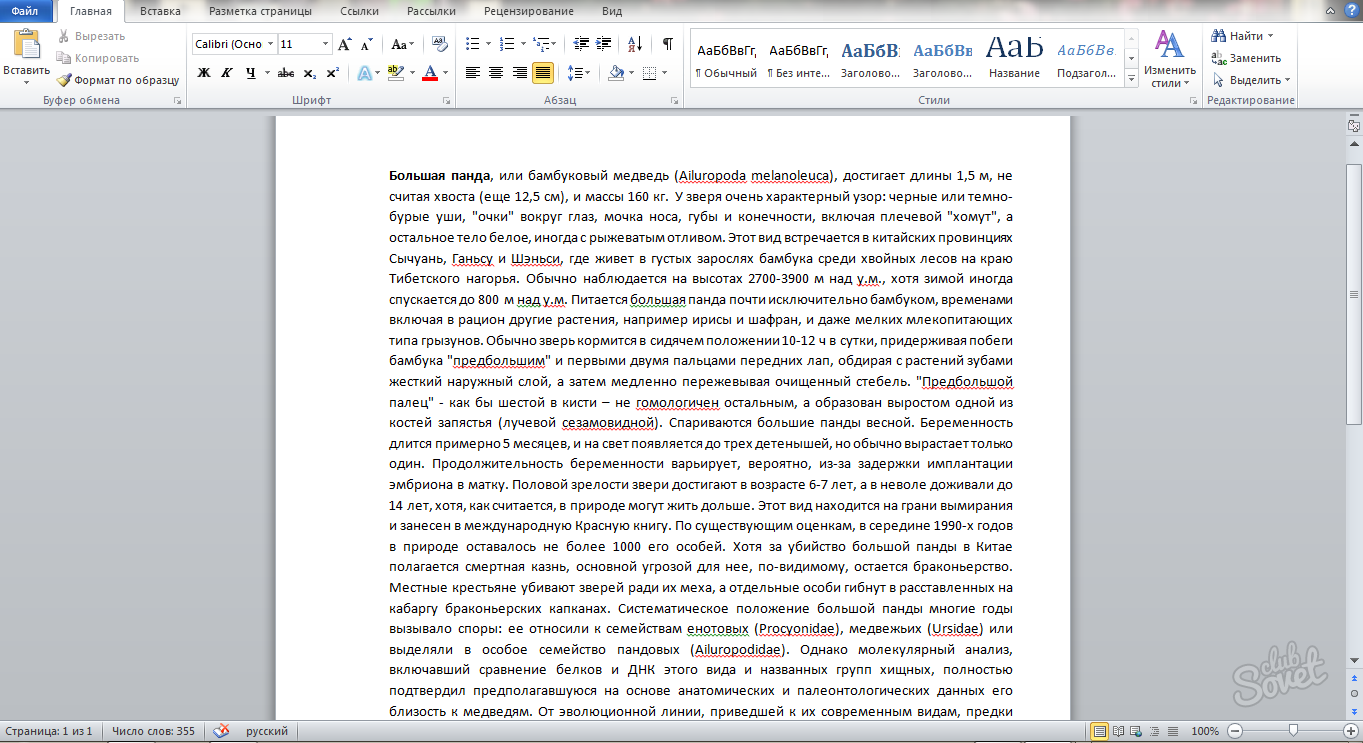The image size is (1363, 743).
Task: Align text left
Action: coord(473,72)
